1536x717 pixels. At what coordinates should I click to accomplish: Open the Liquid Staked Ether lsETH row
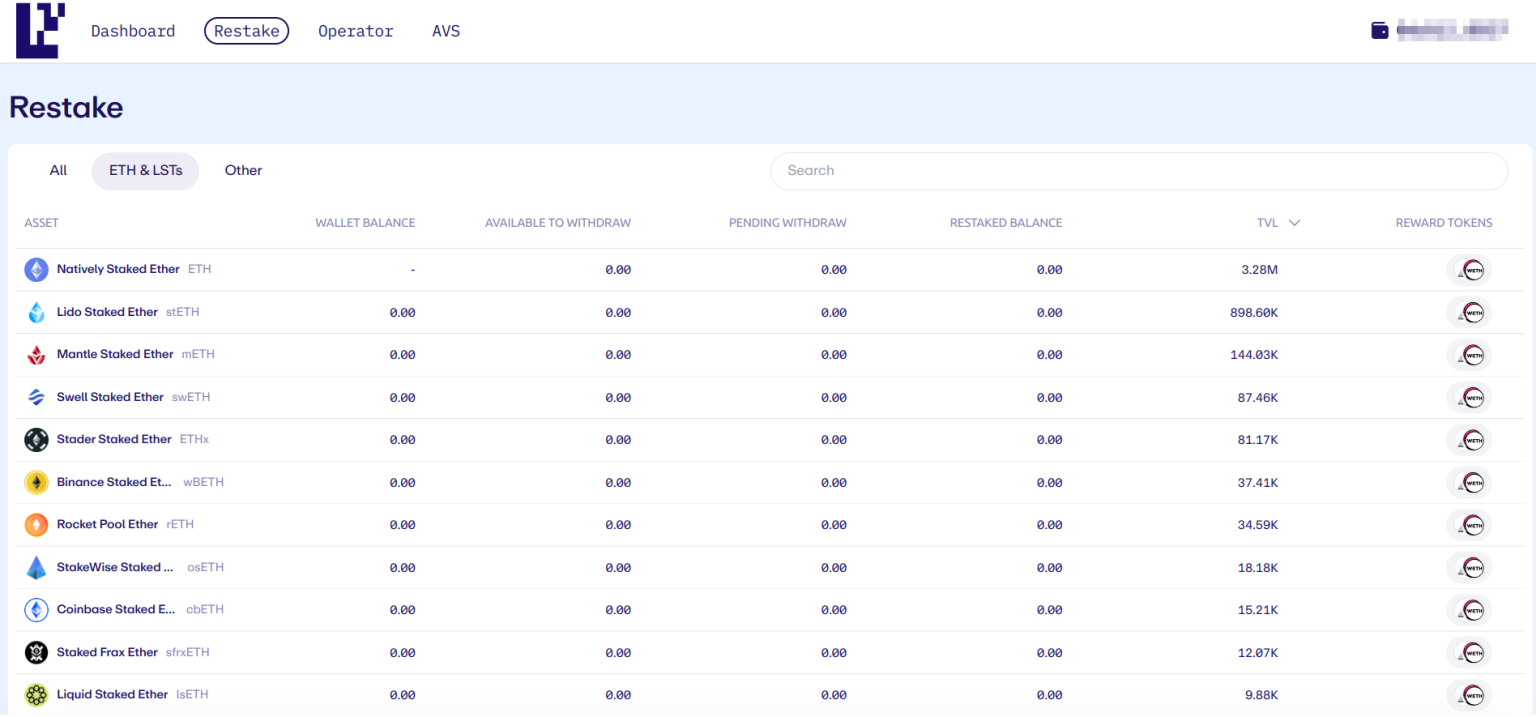[x=112, y=695]
